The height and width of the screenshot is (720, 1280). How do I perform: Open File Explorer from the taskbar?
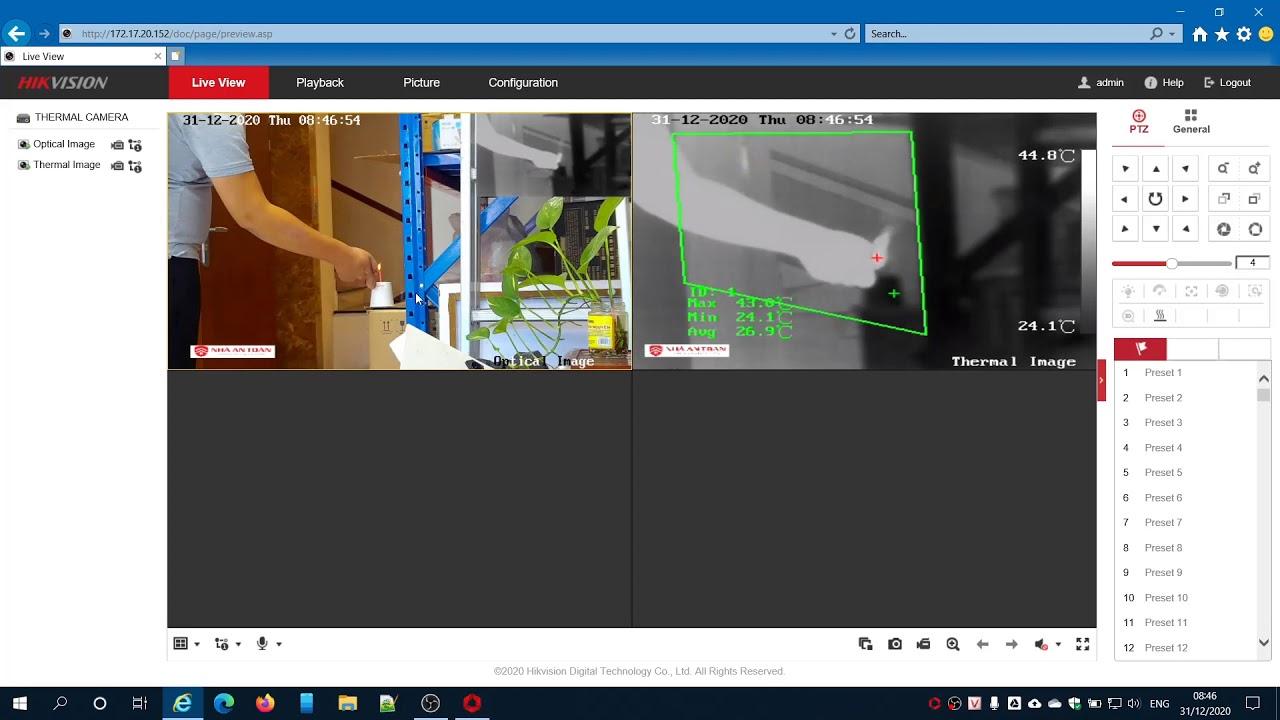347,703
